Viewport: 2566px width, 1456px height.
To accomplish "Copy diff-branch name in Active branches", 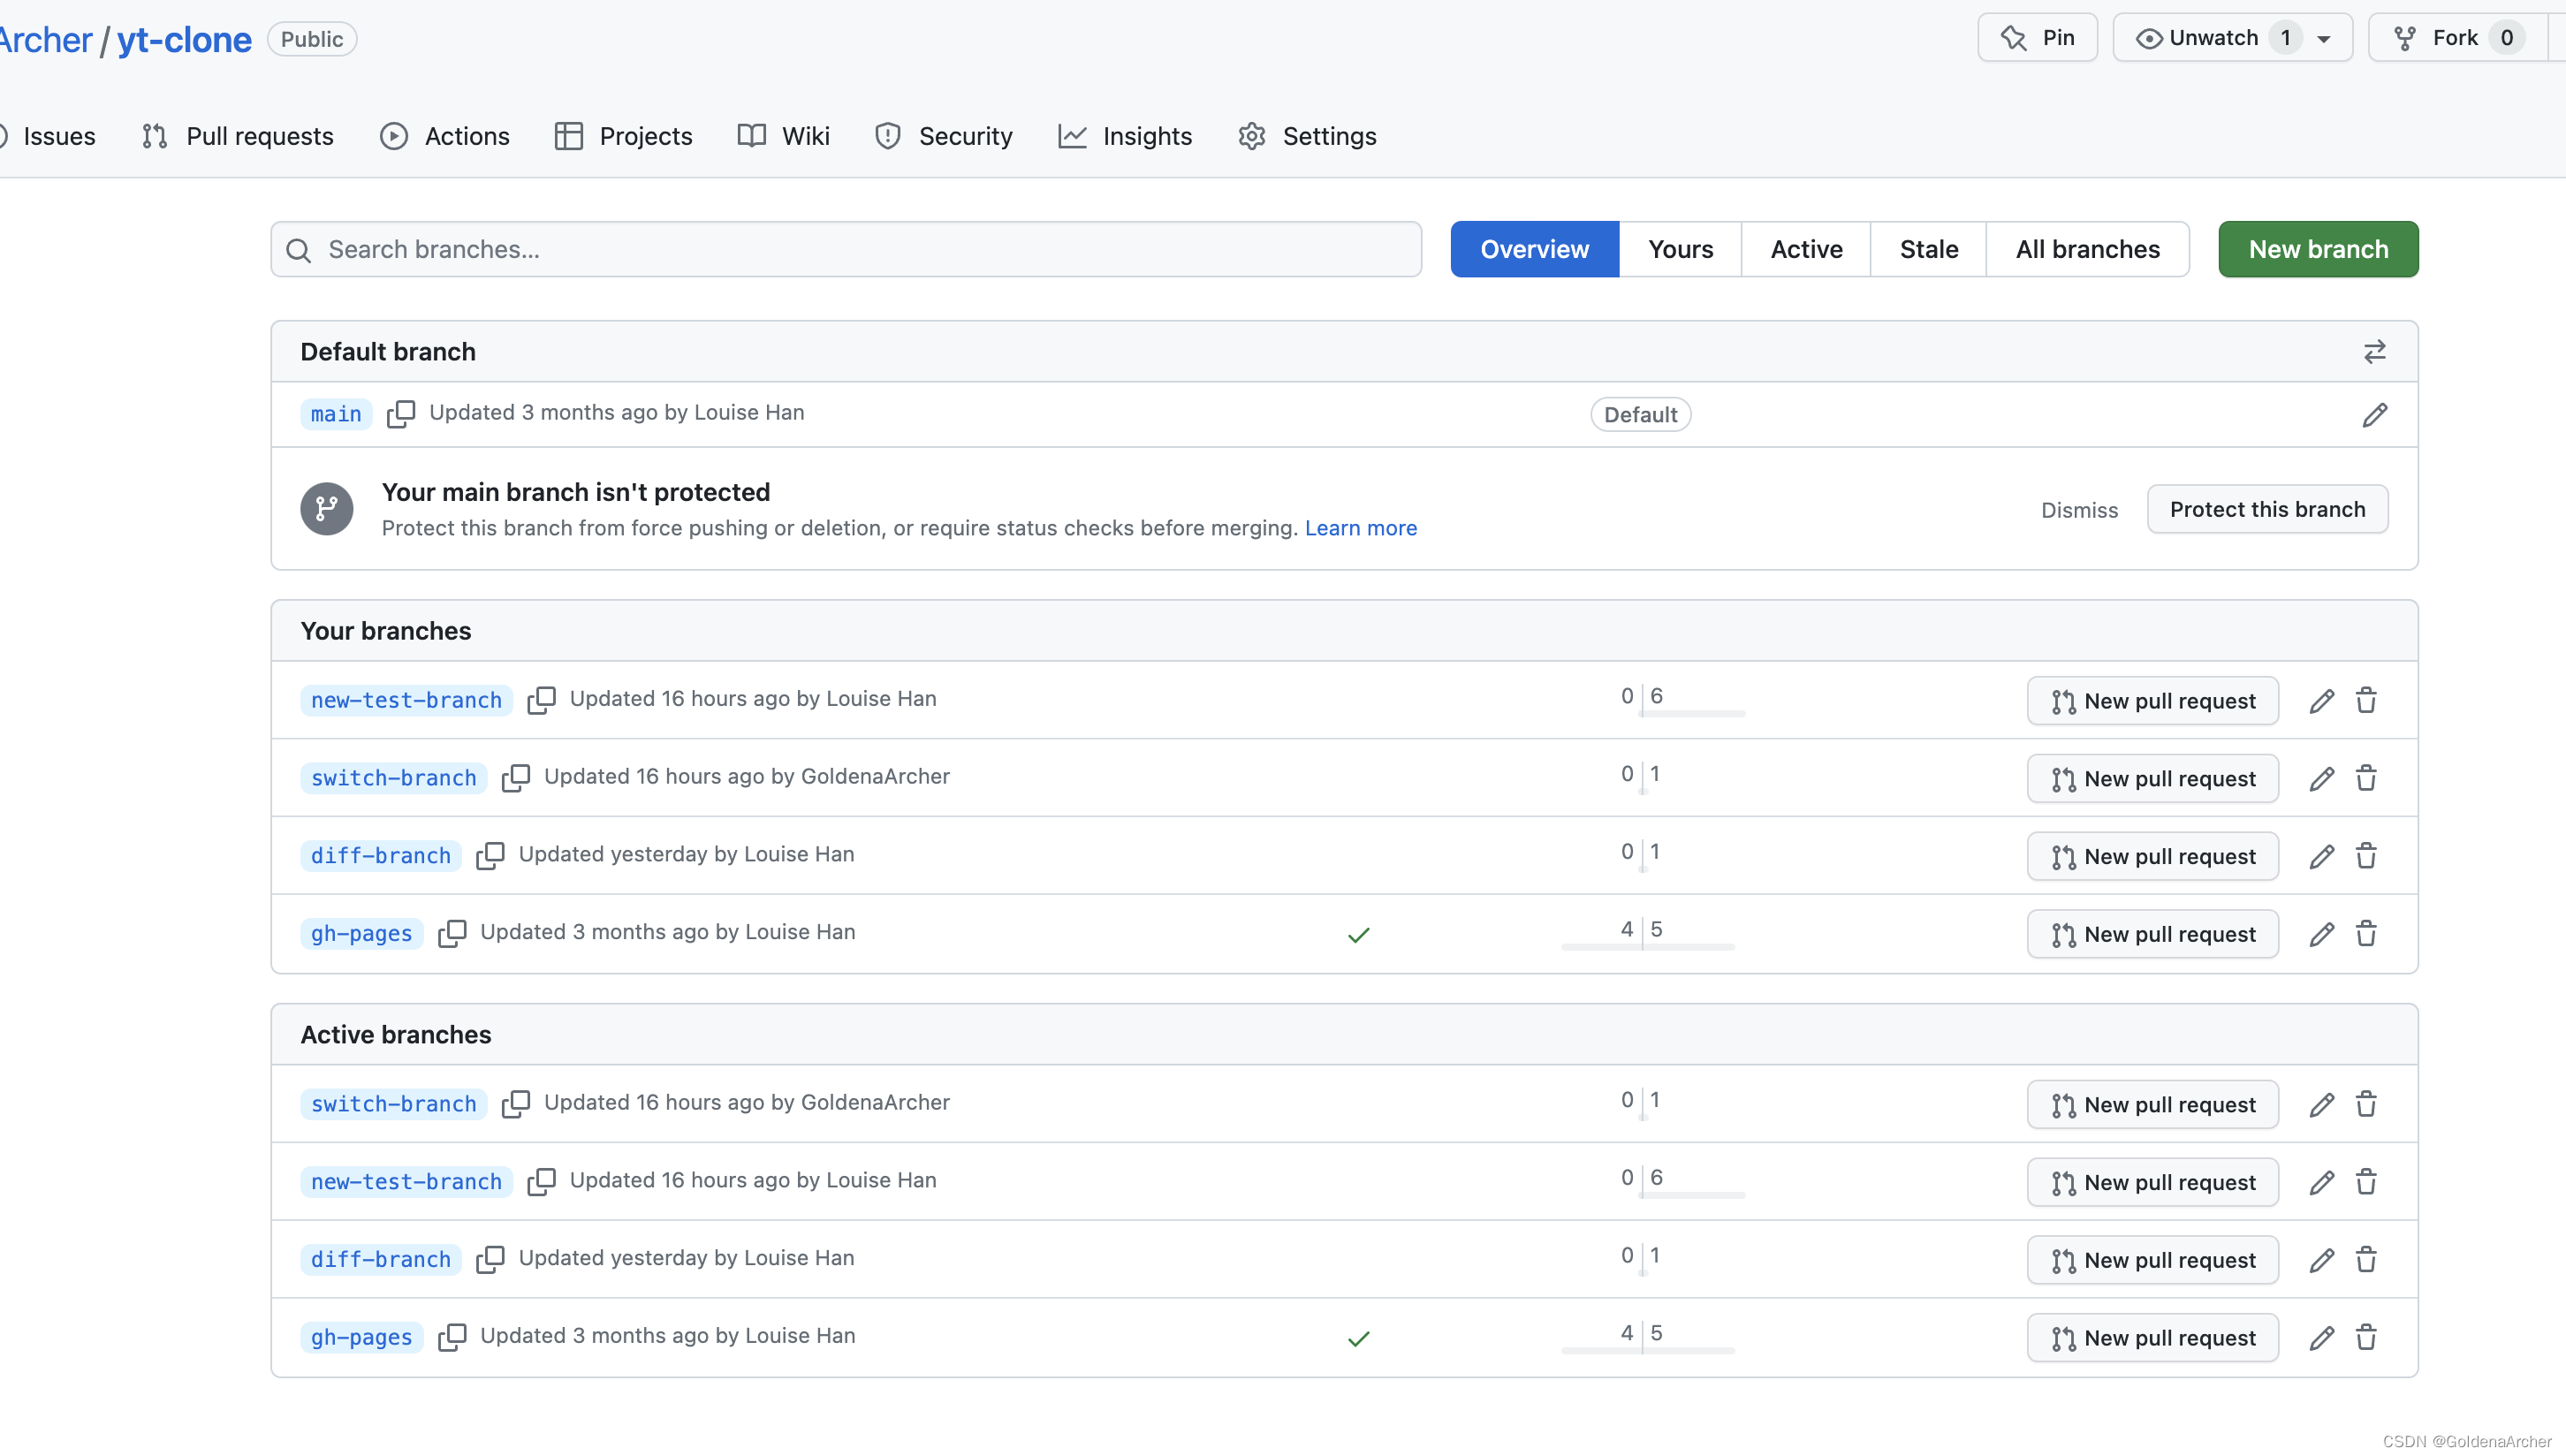I will [x=490, y=1260].
